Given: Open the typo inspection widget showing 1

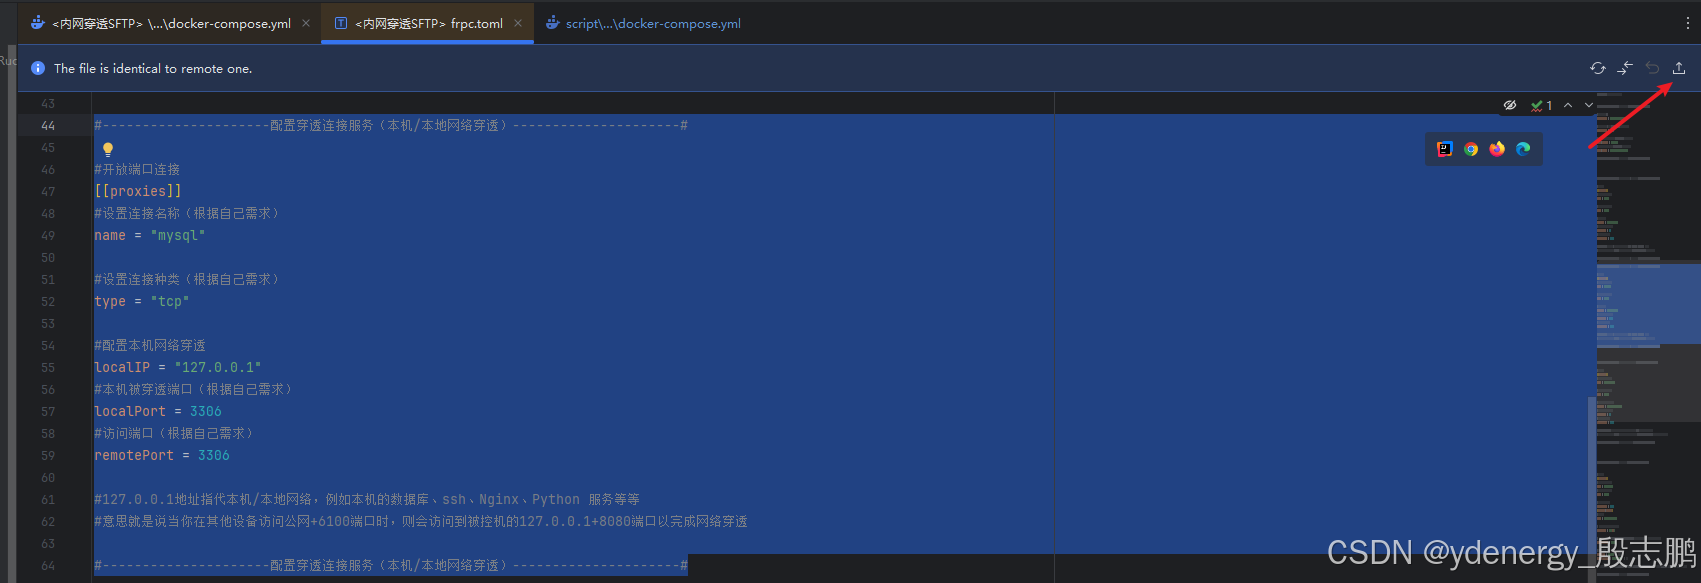Looking at the screenshot, I should (x=1542, y=105).
